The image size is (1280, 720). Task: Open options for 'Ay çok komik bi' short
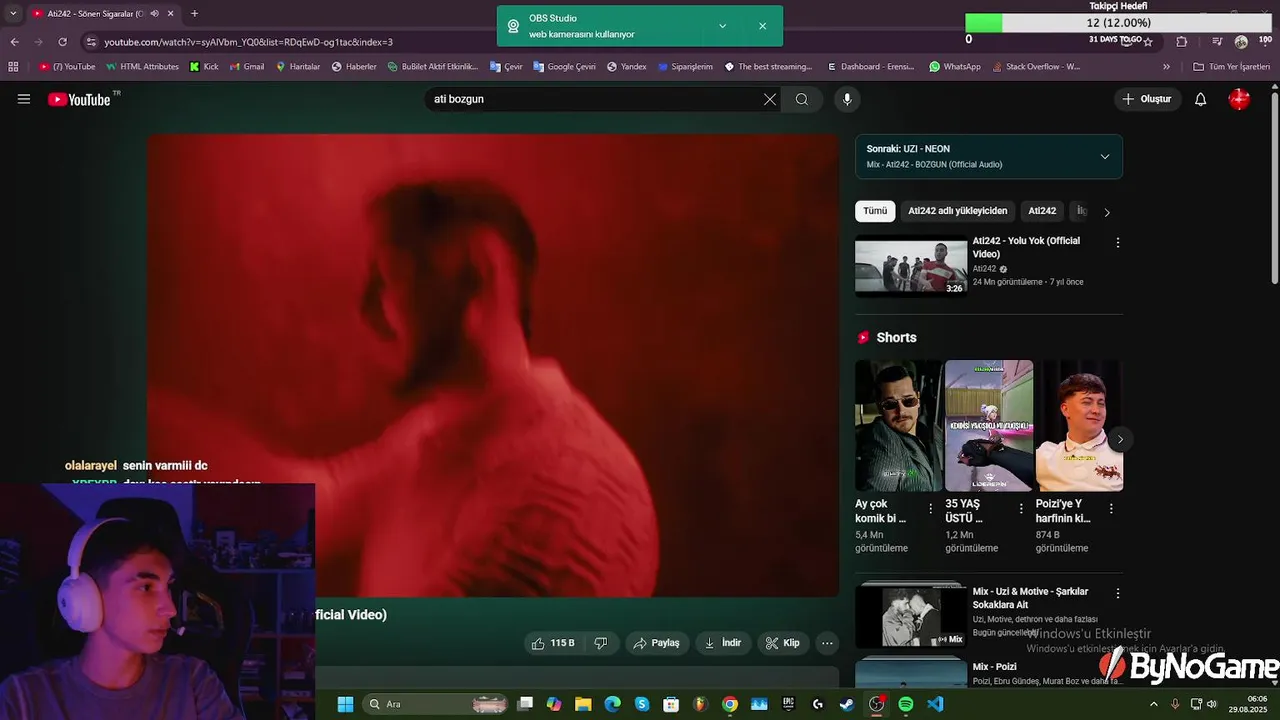point(931,509)
